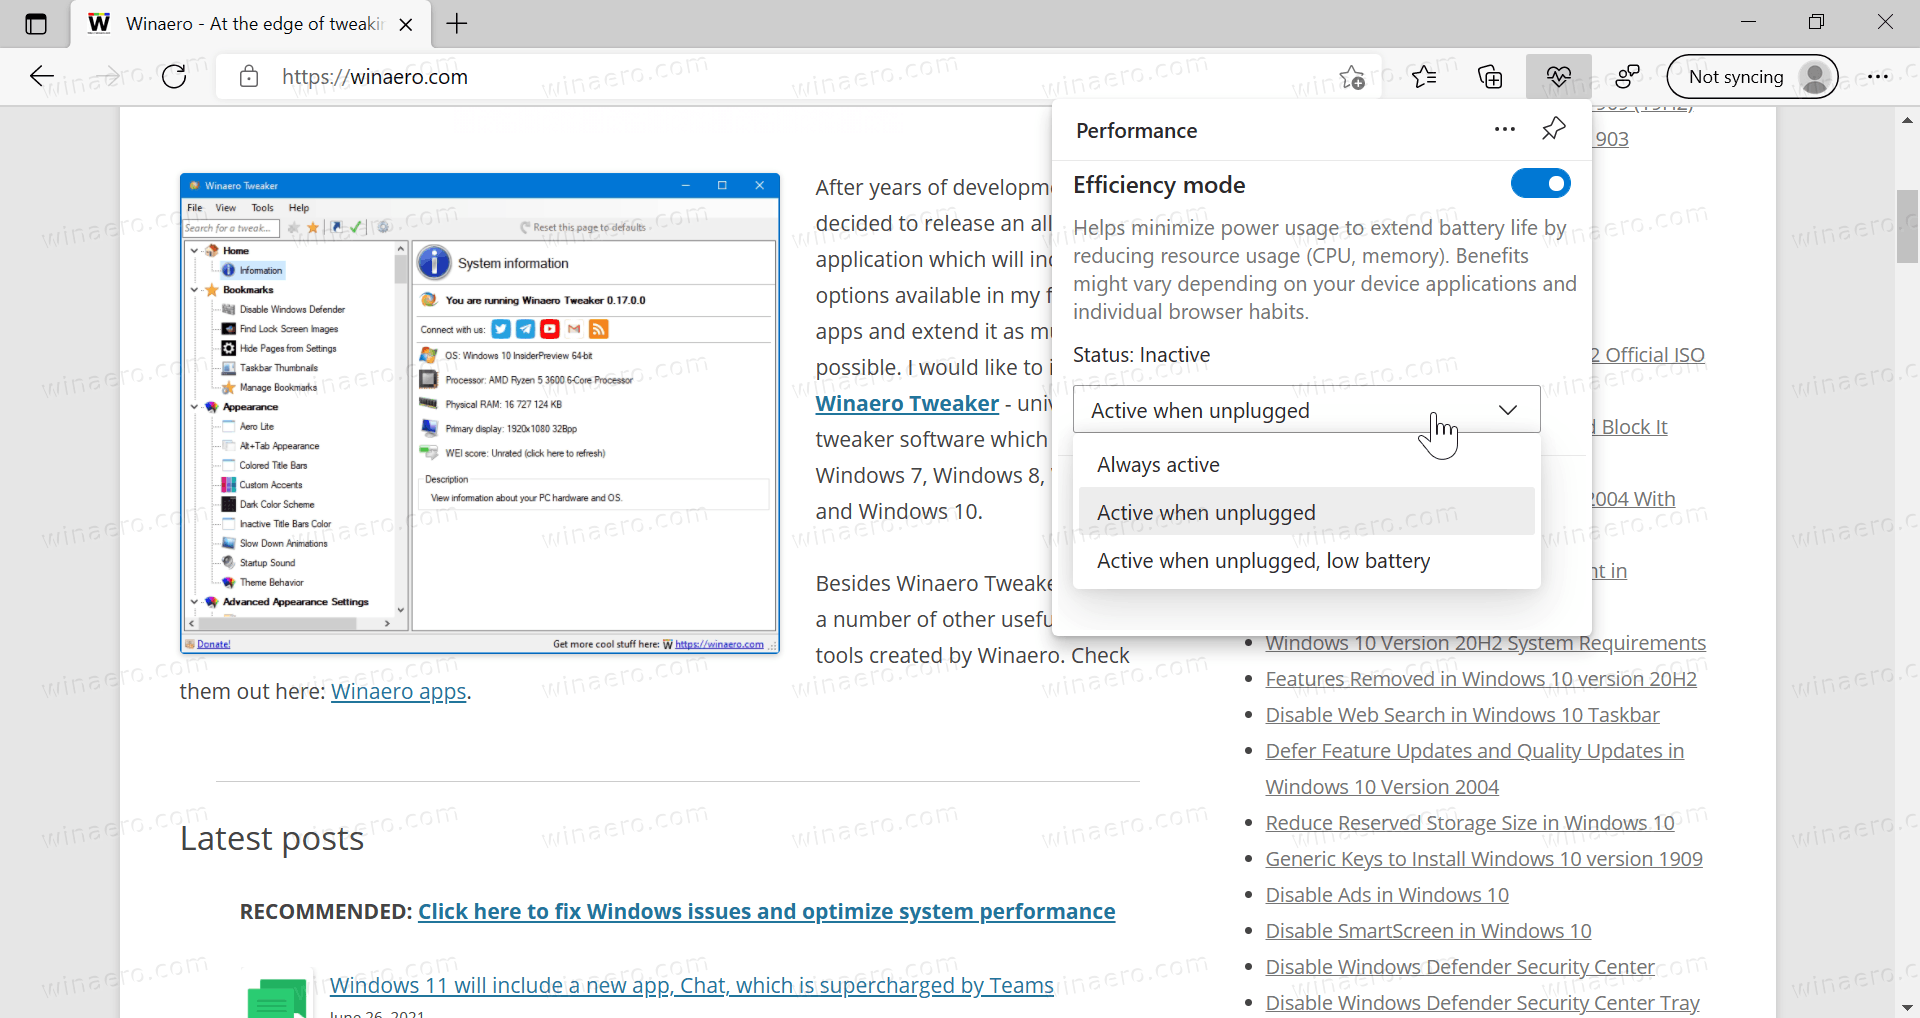1920x1018 pixels.
Task: Open the Winaero Tweaker link
Action: pyautogui.click(x=907, y=404)
